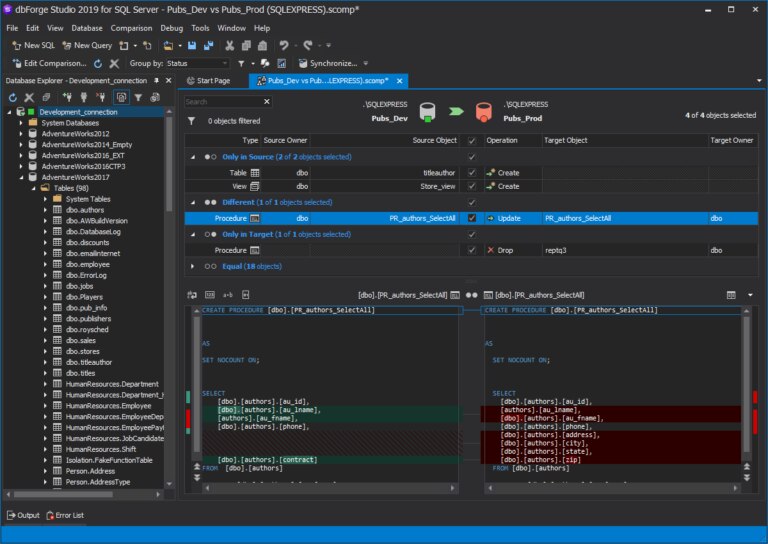
Task: Click the Synchronize button
Action: click(328, 63)
